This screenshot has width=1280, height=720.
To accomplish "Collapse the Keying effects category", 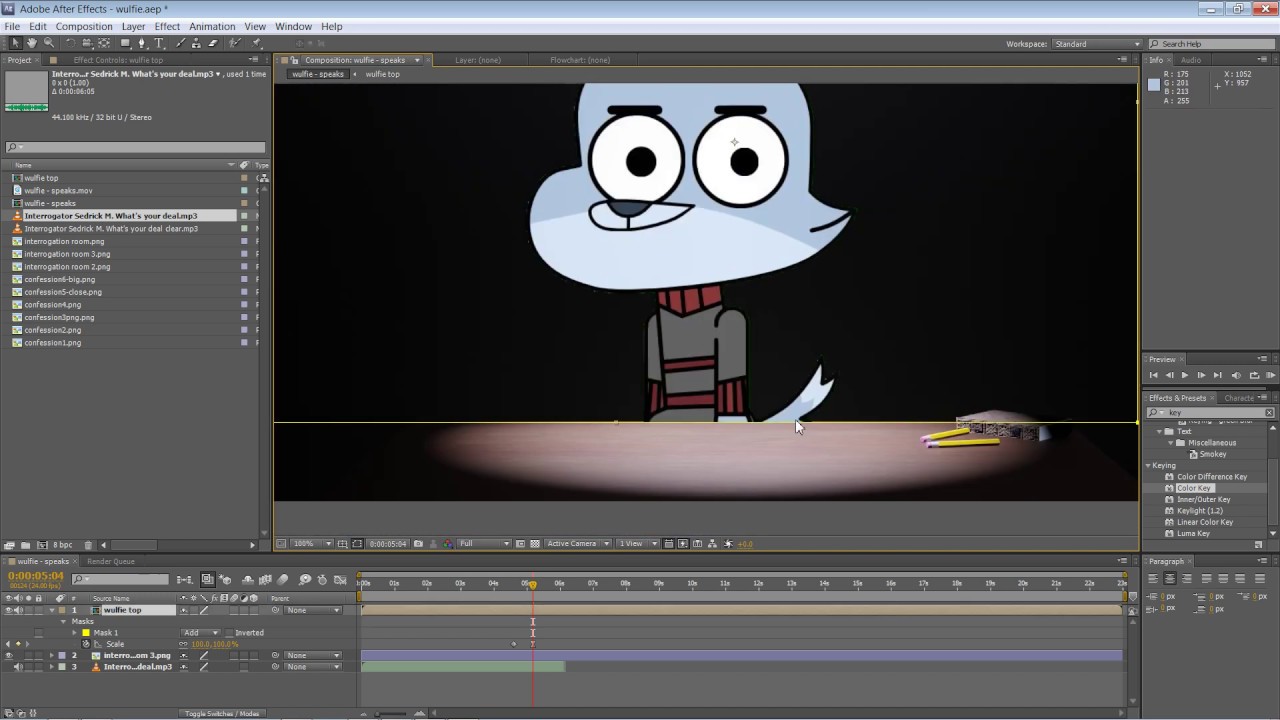I will click(1149, 465).
